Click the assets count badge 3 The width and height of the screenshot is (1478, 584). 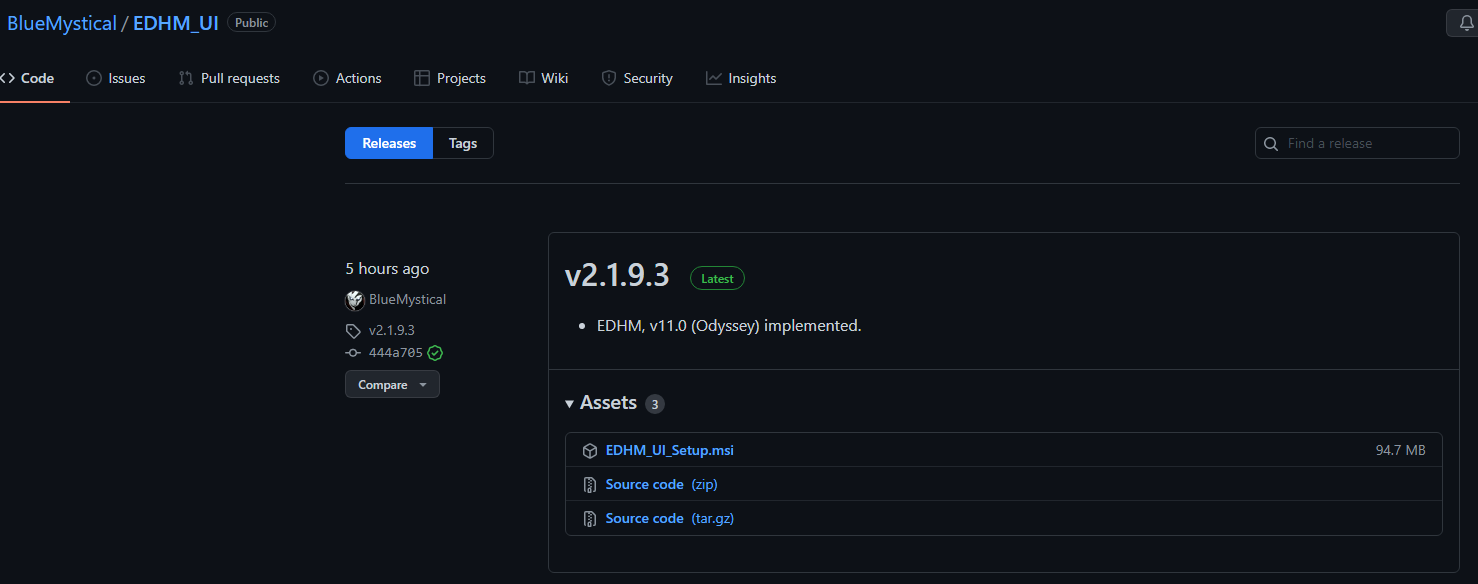[x=655, y=404]
